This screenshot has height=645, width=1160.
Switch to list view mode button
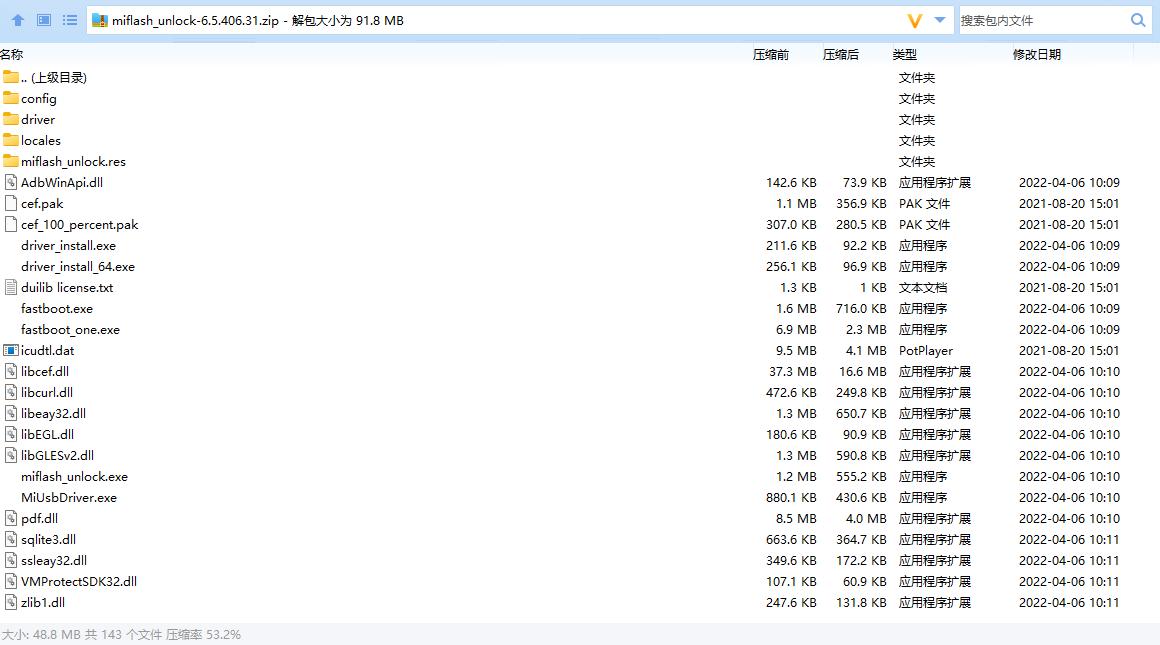click(70, 20)
